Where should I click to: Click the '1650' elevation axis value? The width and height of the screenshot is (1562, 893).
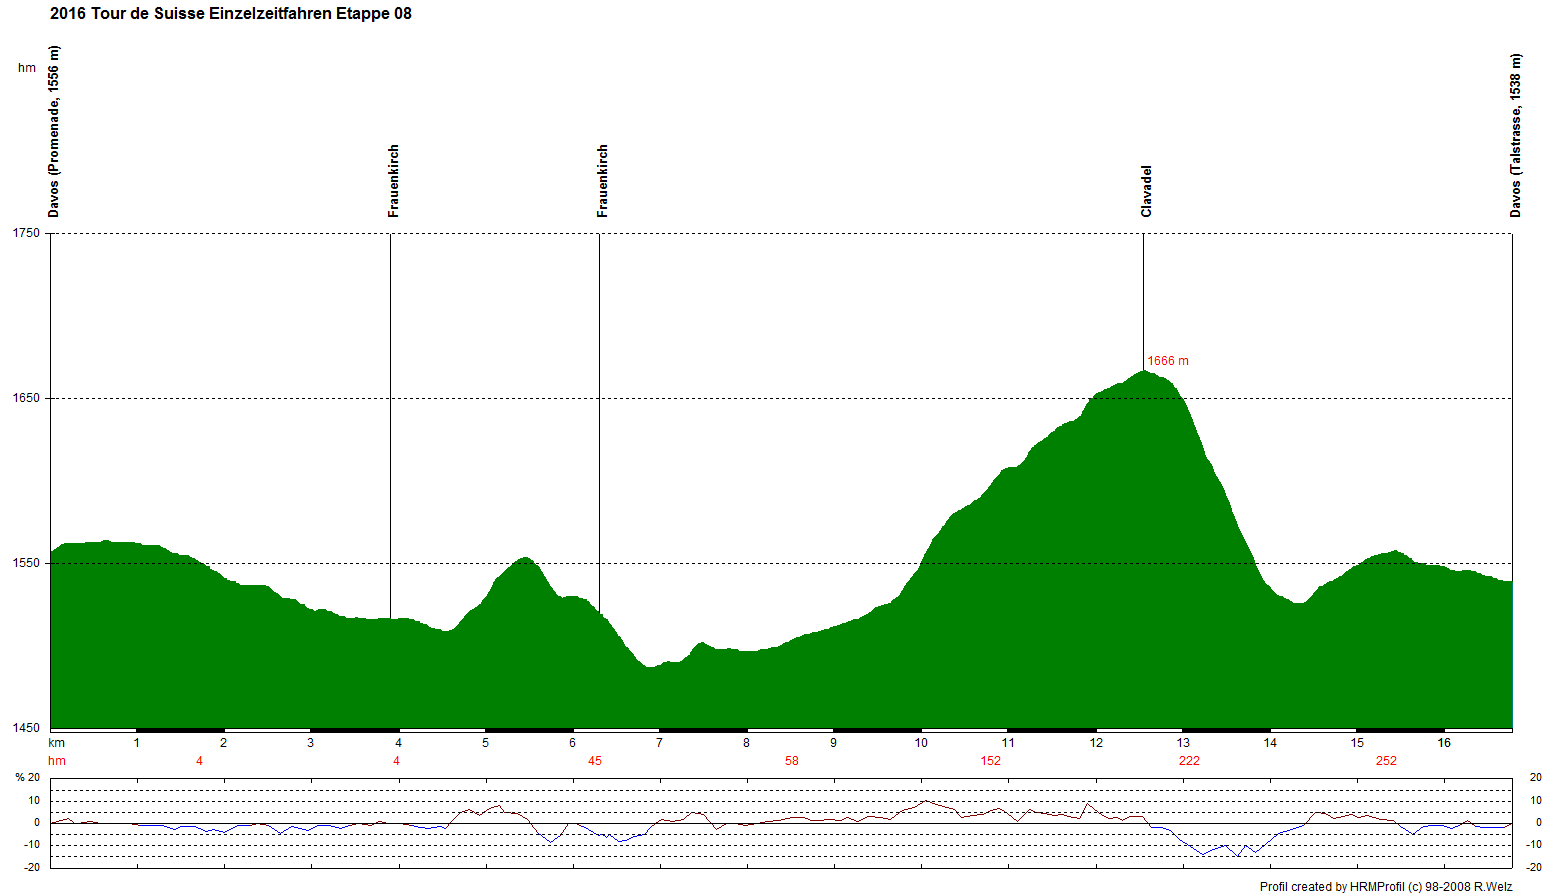pos(27,398)
